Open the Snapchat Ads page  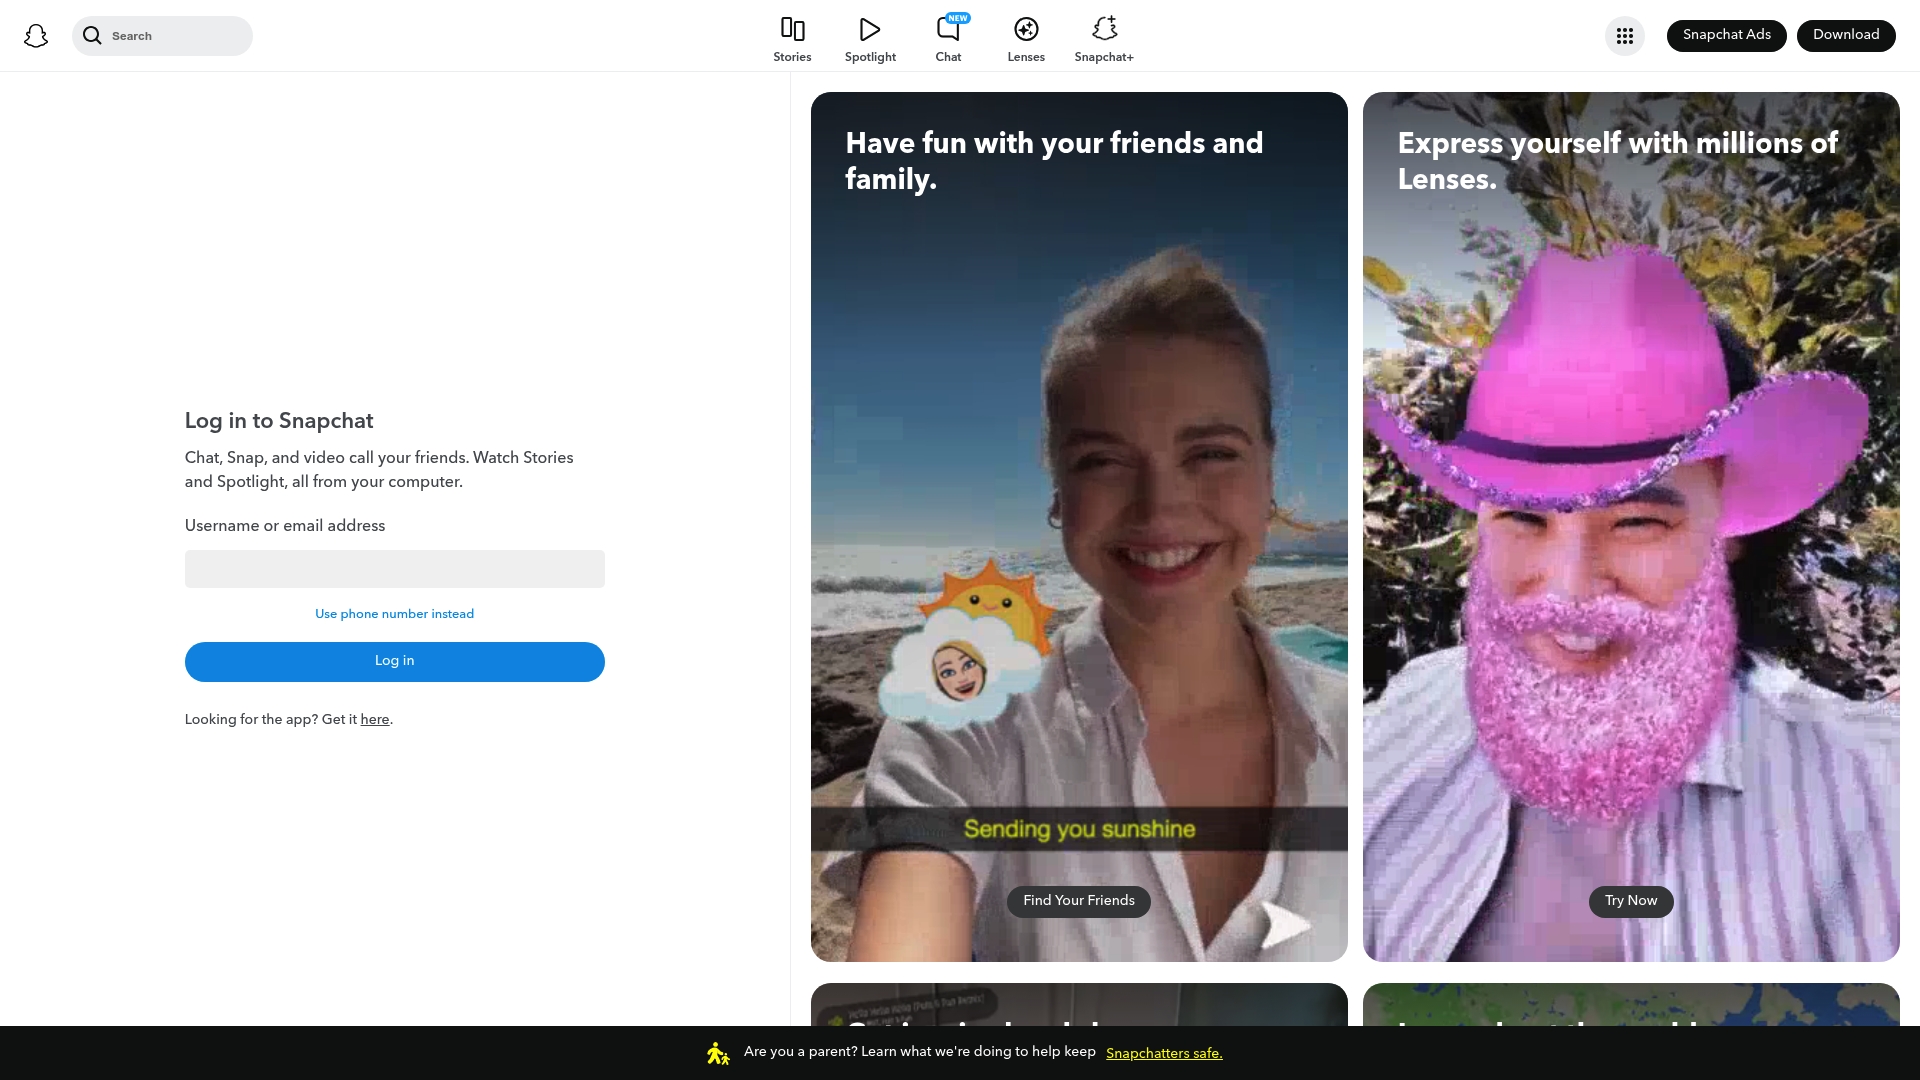click(1726, 35)
